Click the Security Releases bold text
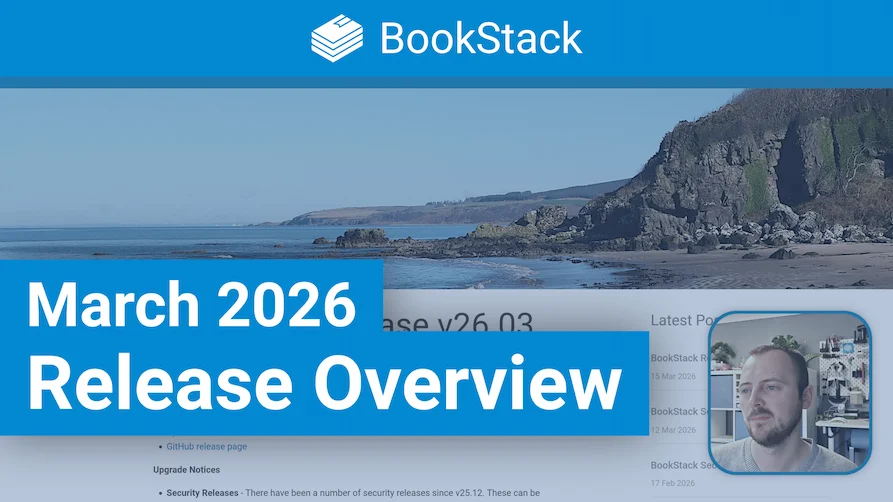This screenshot has width=893, height=502. [x=203, y=492]
